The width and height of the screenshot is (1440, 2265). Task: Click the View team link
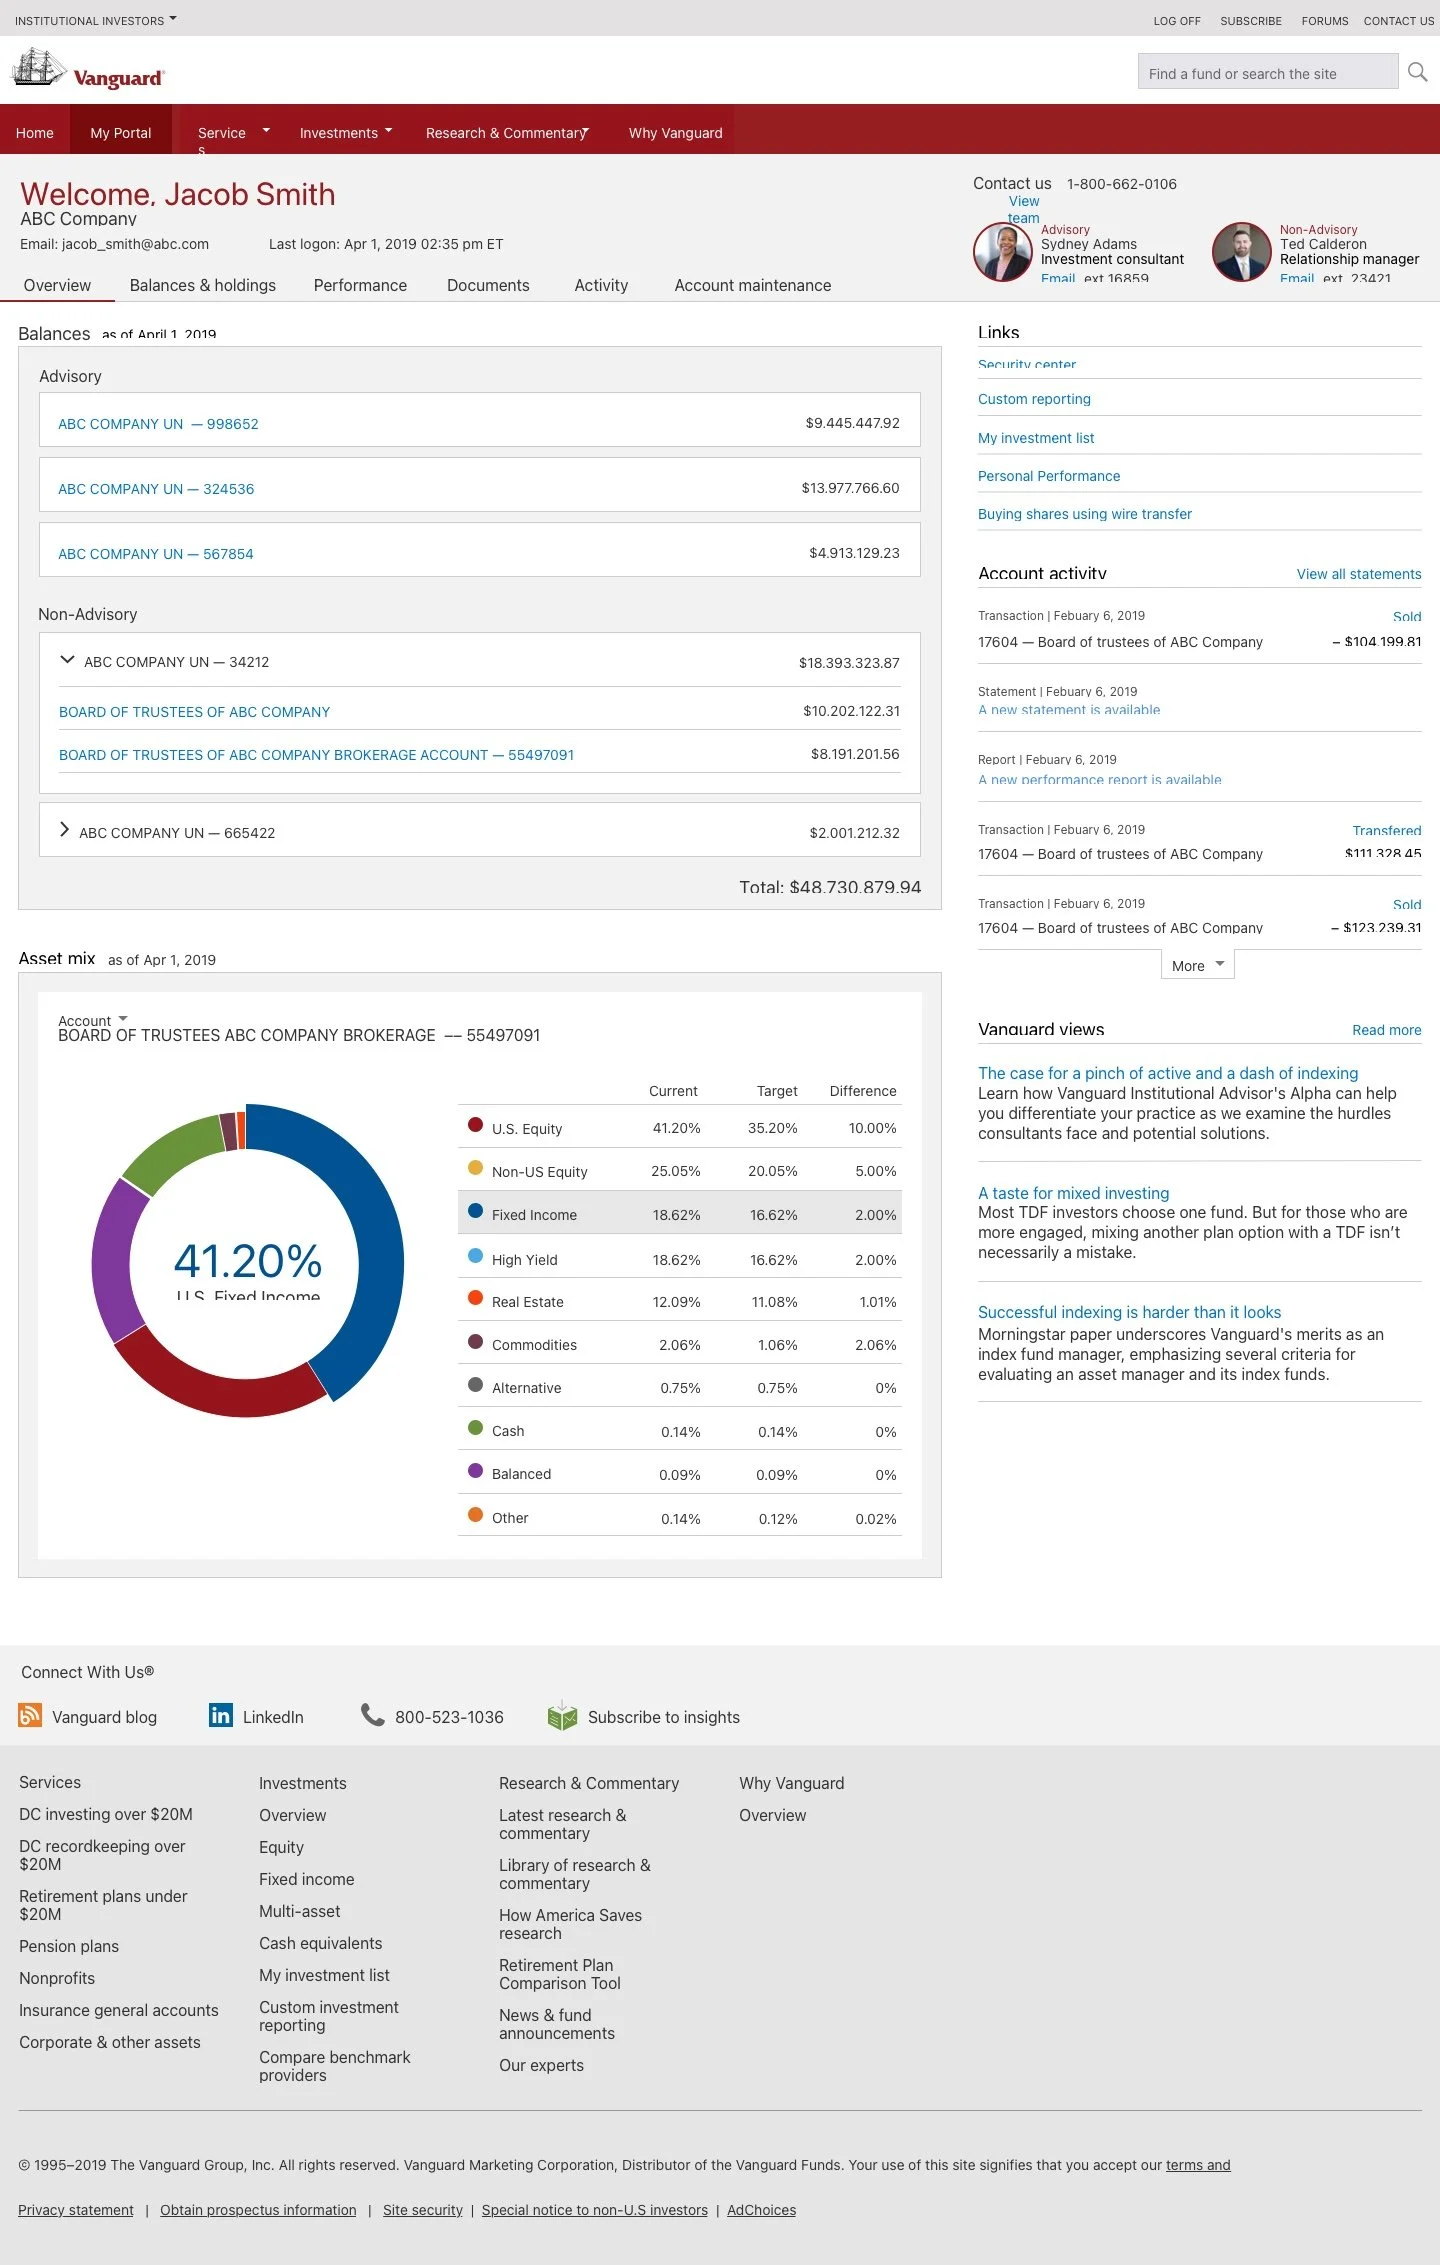pyautogui.click(x=1024, y=209)
